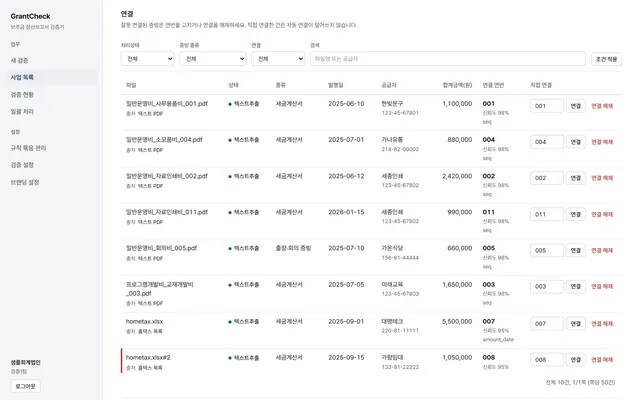
Task: Click supplier name 대명테크
Action: (392, 321)
